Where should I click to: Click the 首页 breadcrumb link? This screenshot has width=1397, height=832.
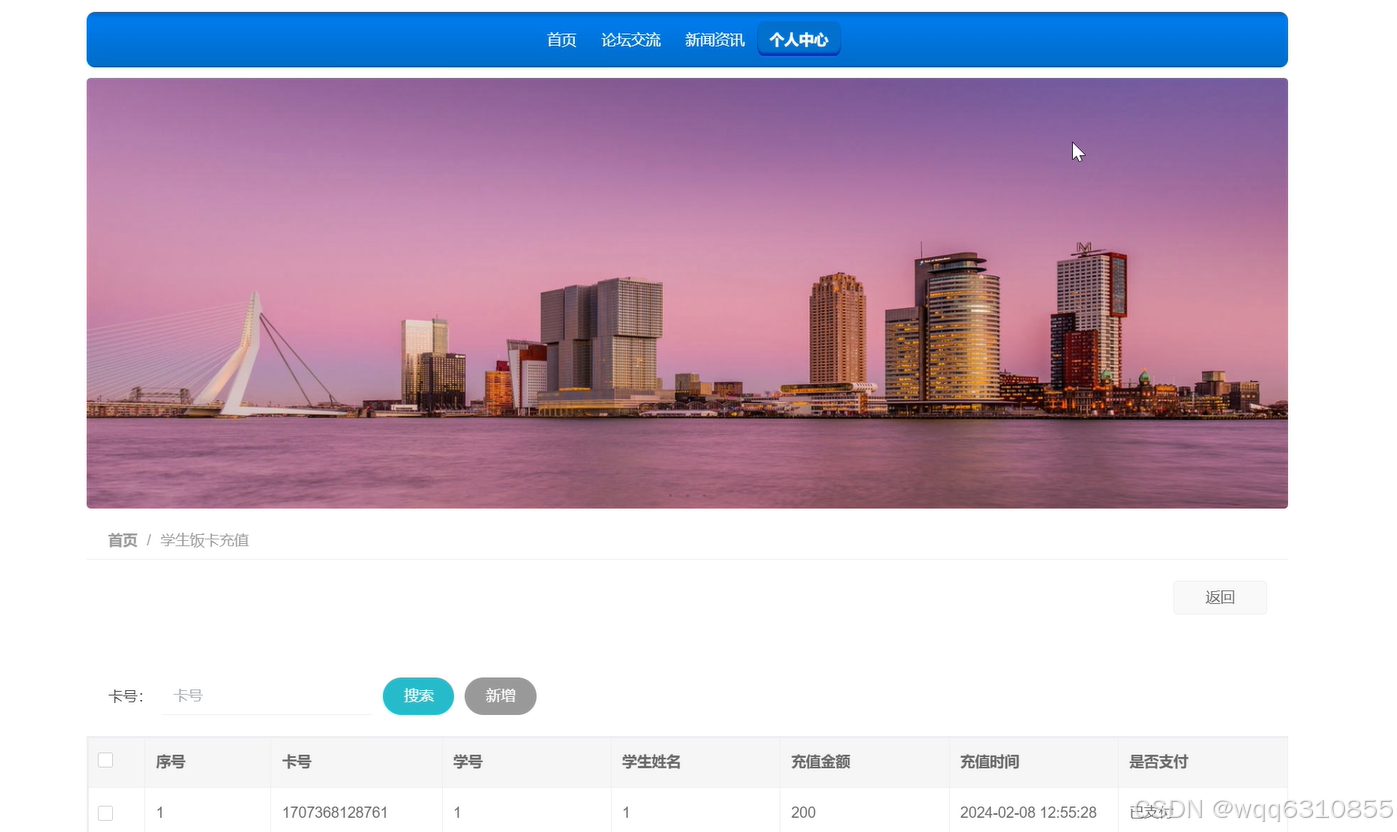point(122,539)
